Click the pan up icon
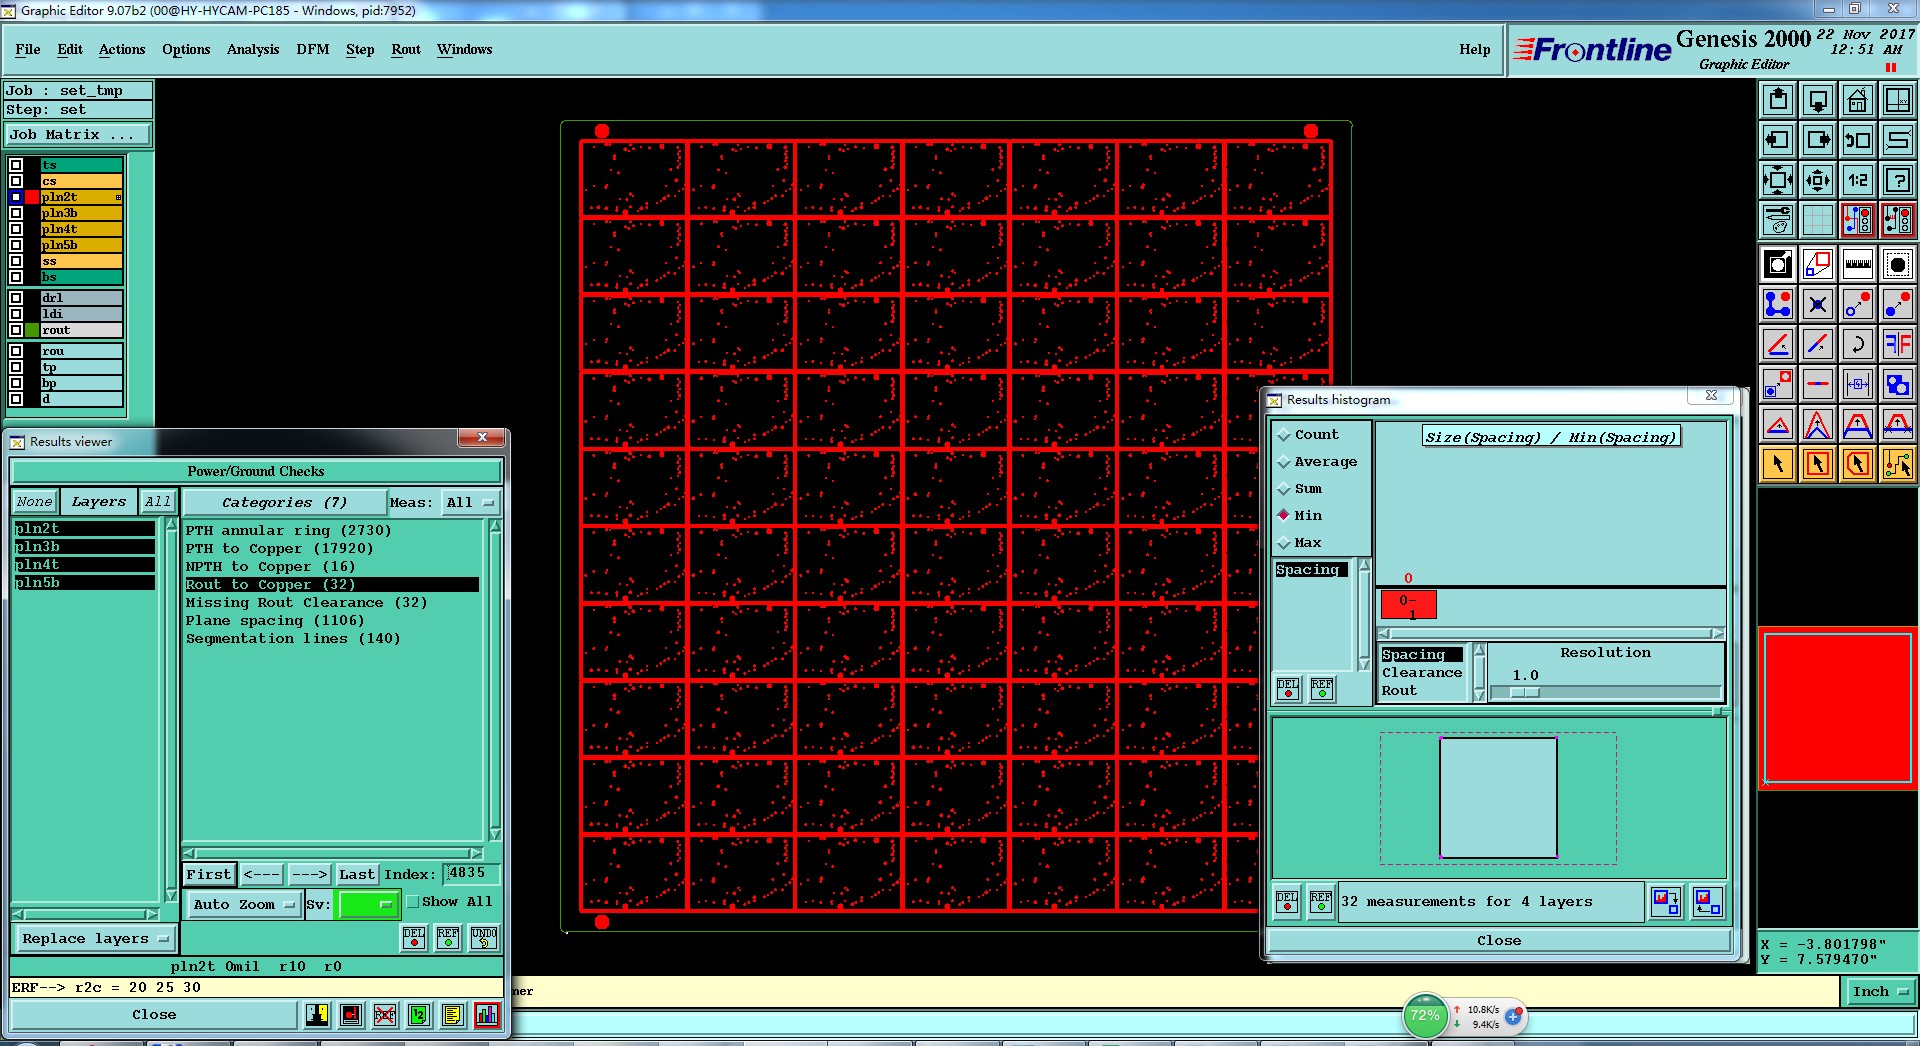The image size is (1920, 1046). 1777,100
